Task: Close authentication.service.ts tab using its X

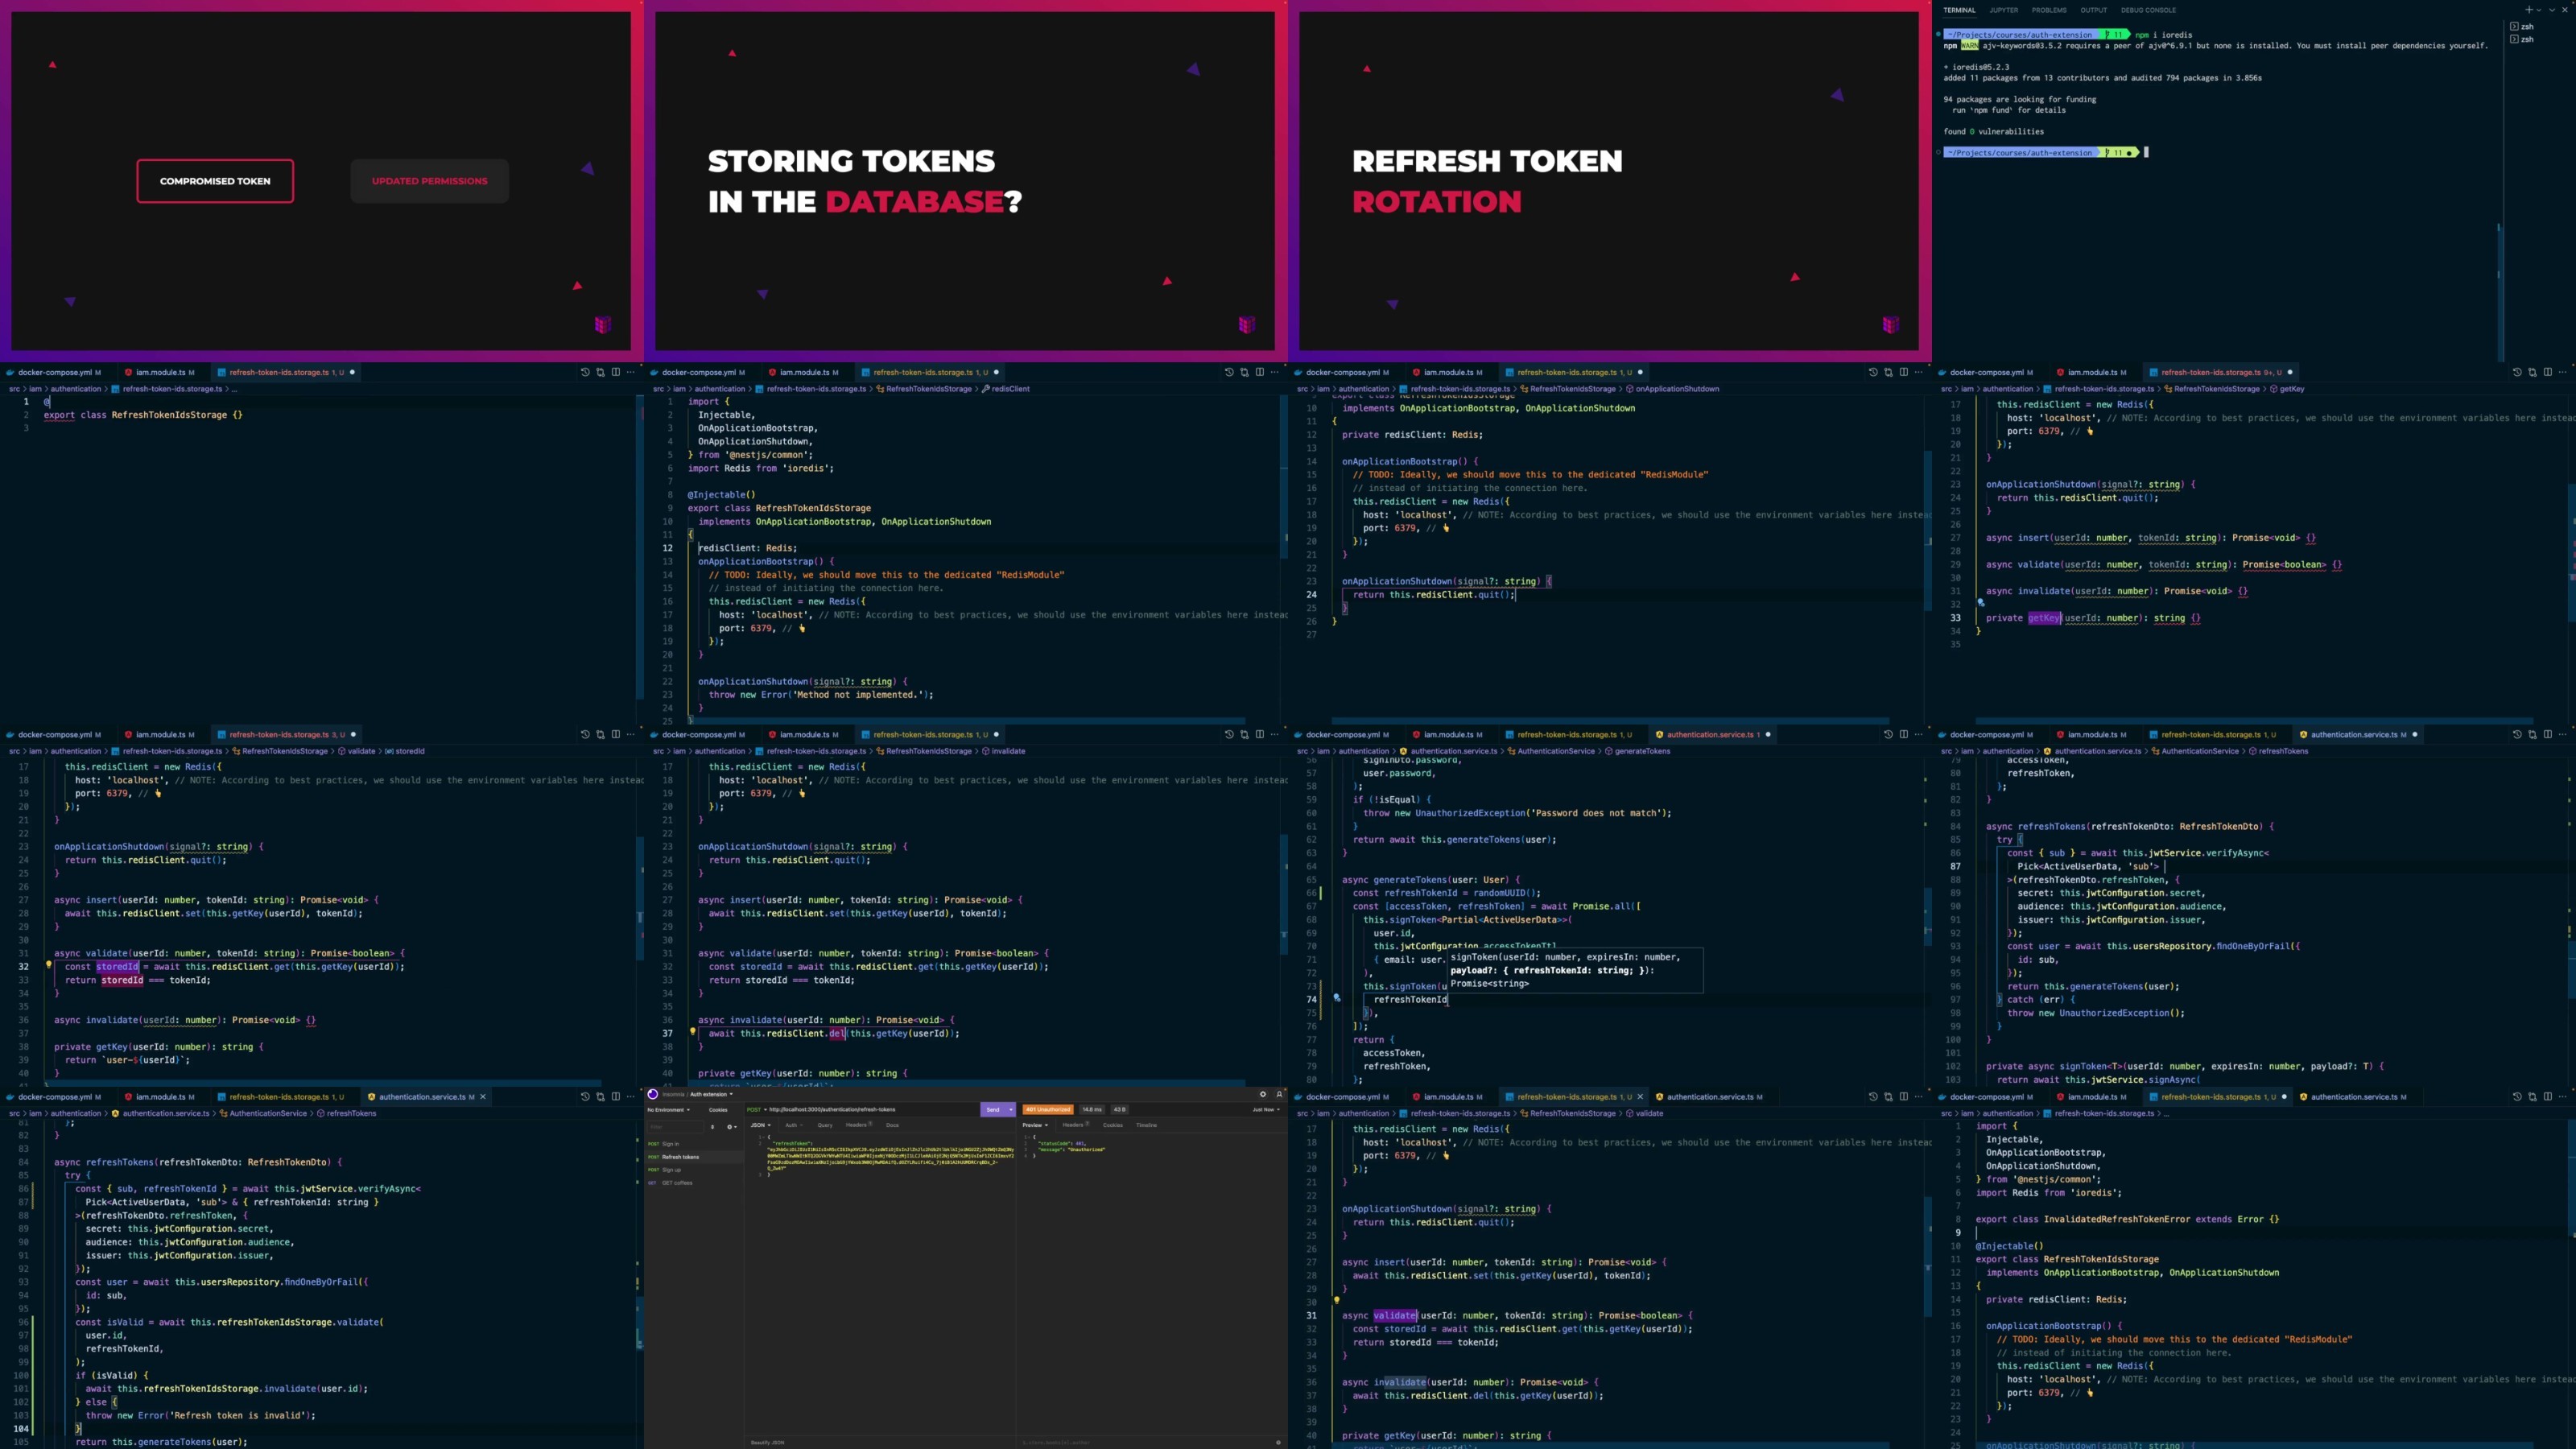Action: pyautogui.click(x=483, y=1097)
